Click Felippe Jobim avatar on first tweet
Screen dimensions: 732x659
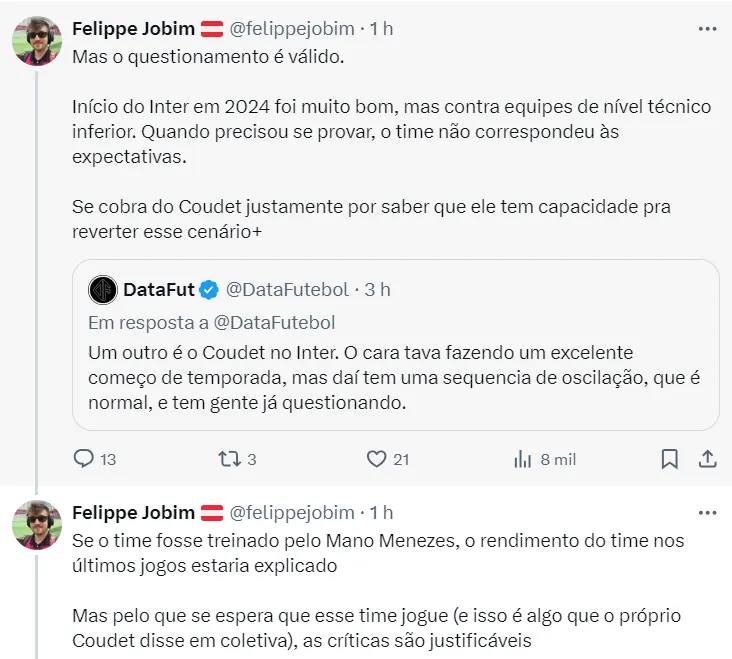(36, 40)
